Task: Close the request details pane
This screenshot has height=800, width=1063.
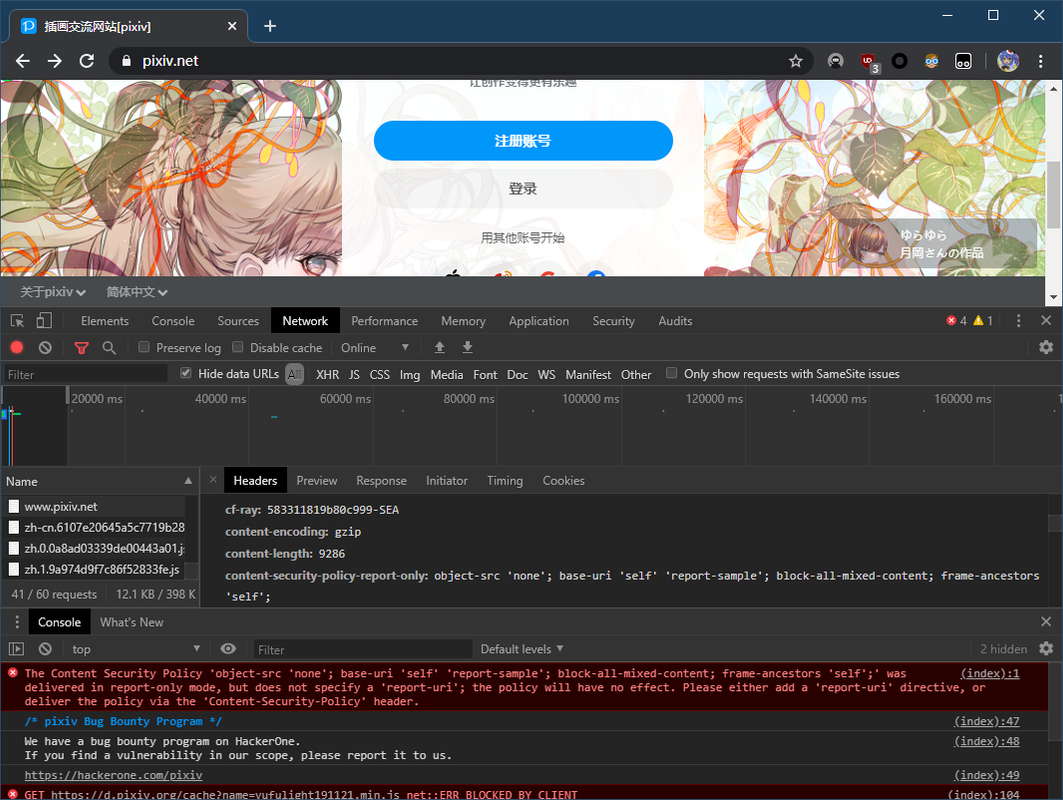Action: (213, 480)
